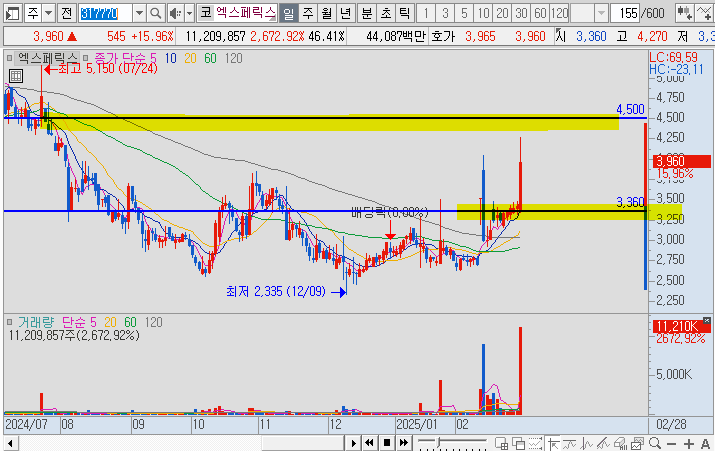Click the play button in playback controls
Image resolution: width=715 pixels, height=451 pixels.
click(x=353, y=443)
